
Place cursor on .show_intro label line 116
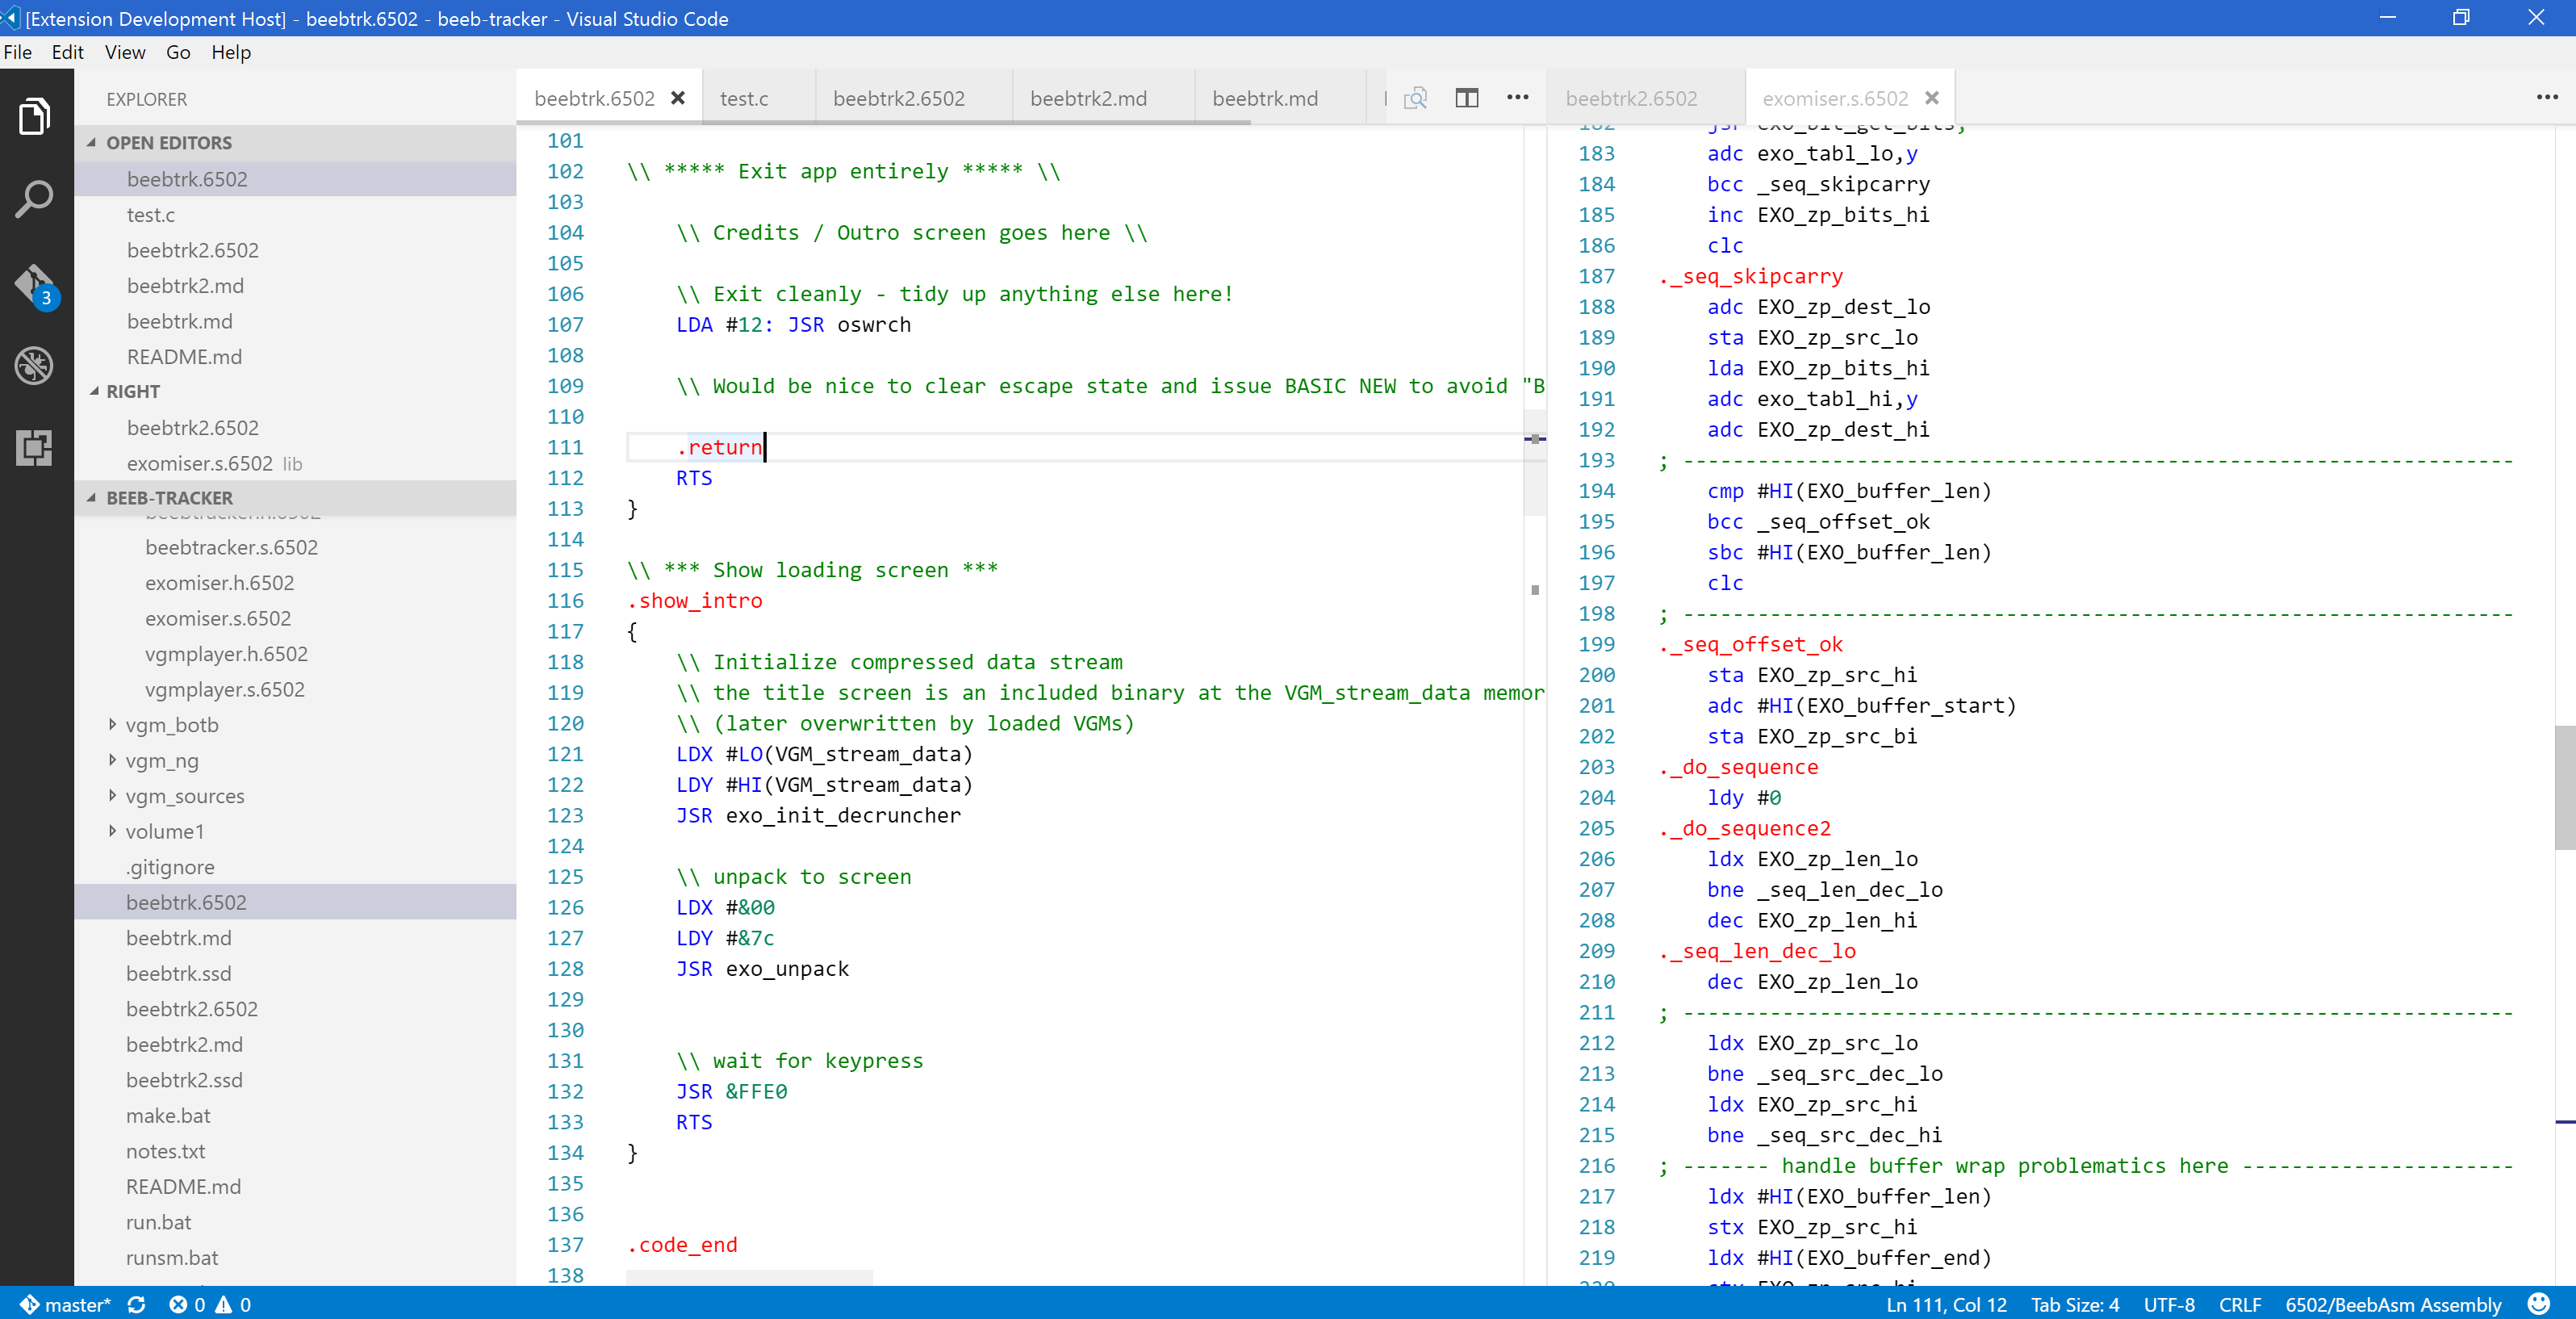[695, 601]
